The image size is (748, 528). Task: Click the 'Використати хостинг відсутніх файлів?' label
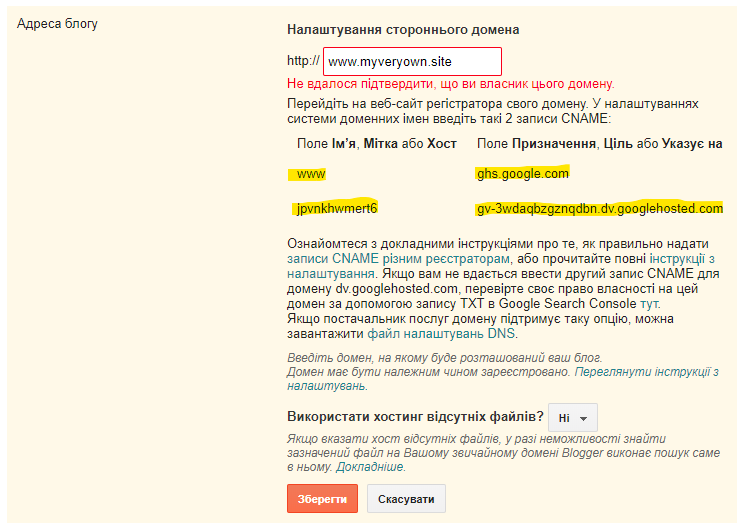pyautogui.click(x=415, y=417)
